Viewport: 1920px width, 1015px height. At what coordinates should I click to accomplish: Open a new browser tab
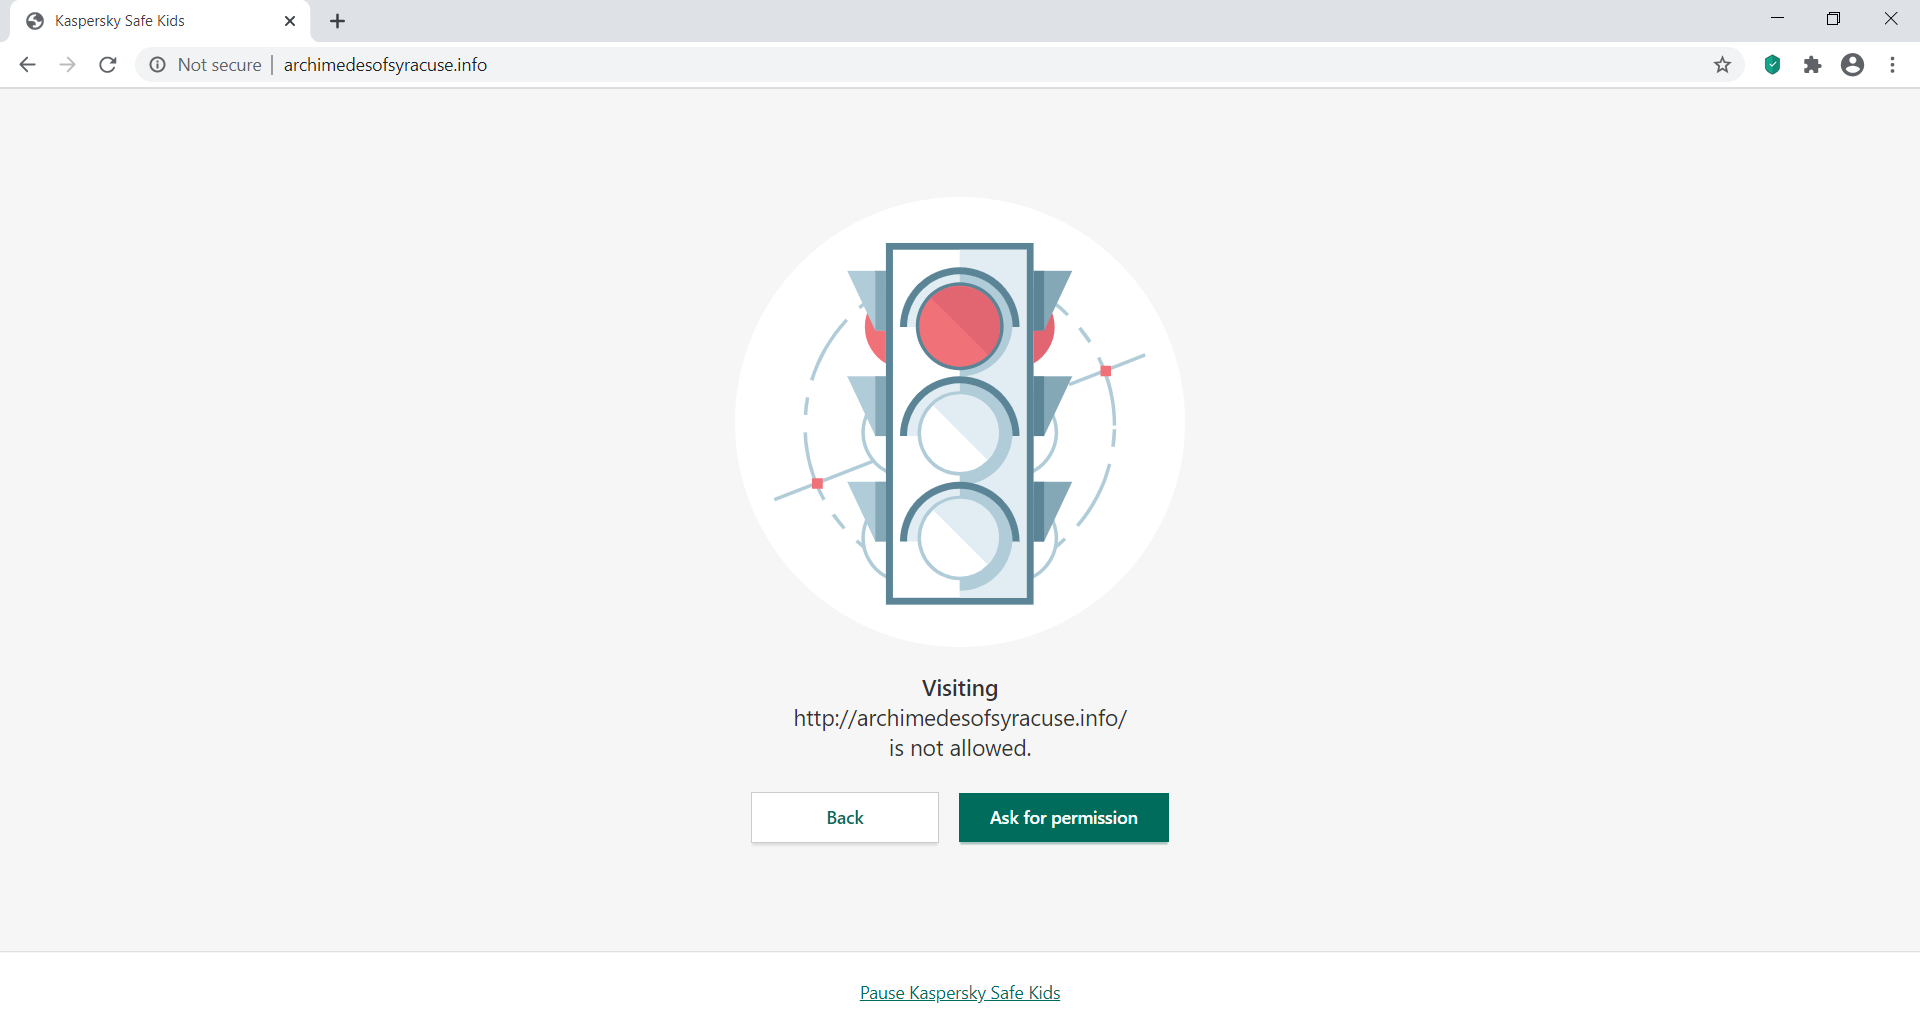click(x=338, y=21)
